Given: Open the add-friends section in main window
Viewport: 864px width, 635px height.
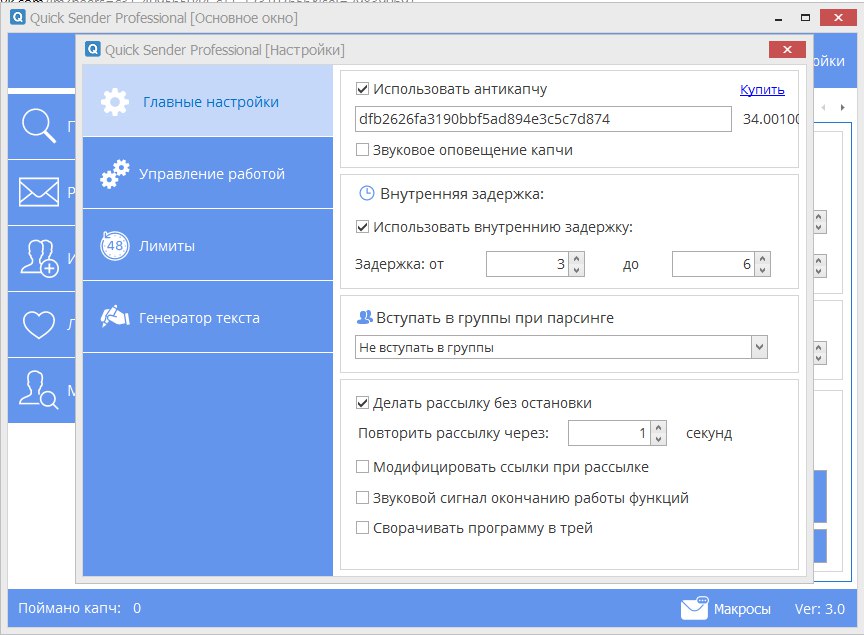Looking at the screenshot, I should (41, 258).
